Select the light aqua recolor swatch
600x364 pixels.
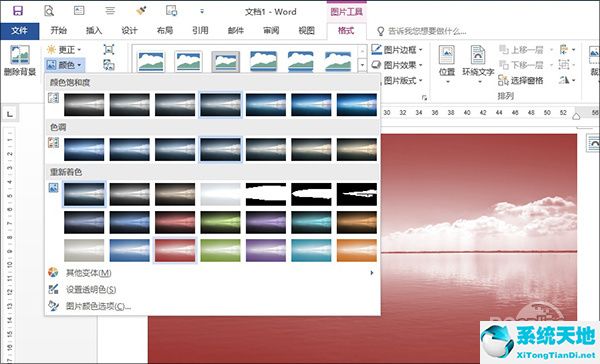click(x=311, y=251)
